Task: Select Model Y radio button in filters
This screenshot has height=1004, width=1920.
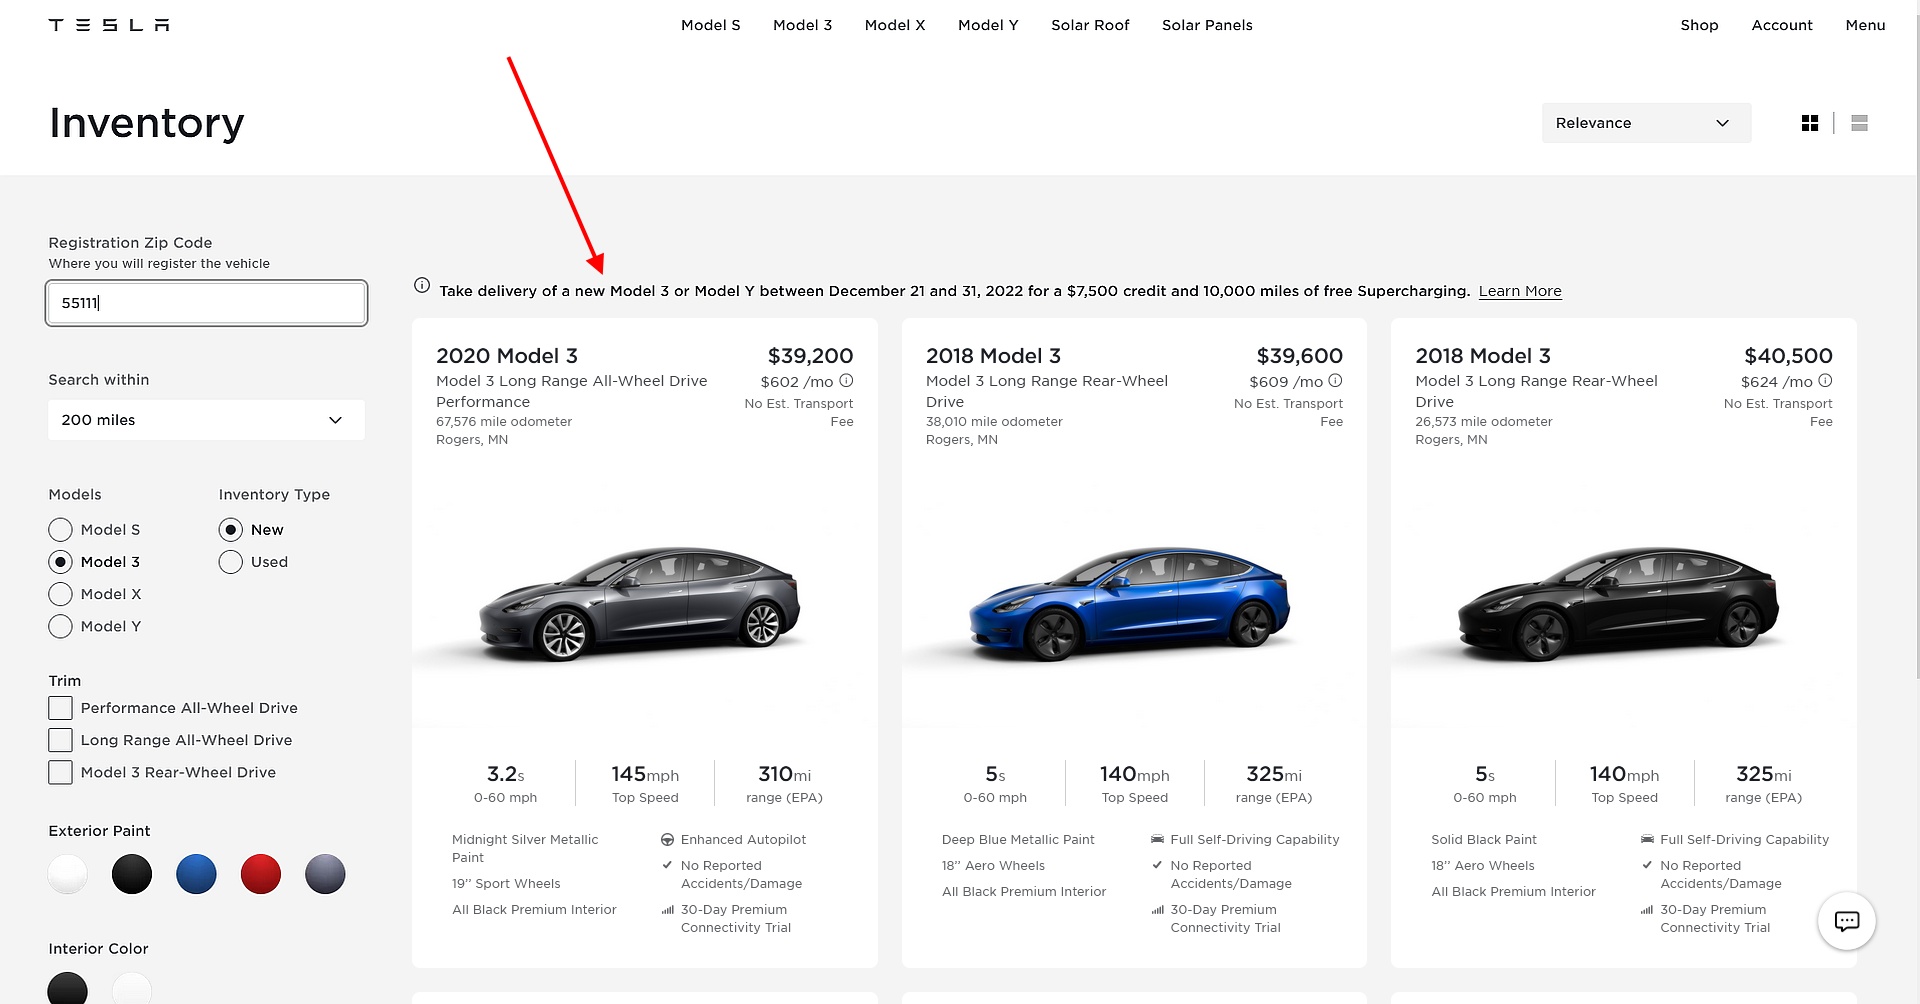Action: (60, 626)
